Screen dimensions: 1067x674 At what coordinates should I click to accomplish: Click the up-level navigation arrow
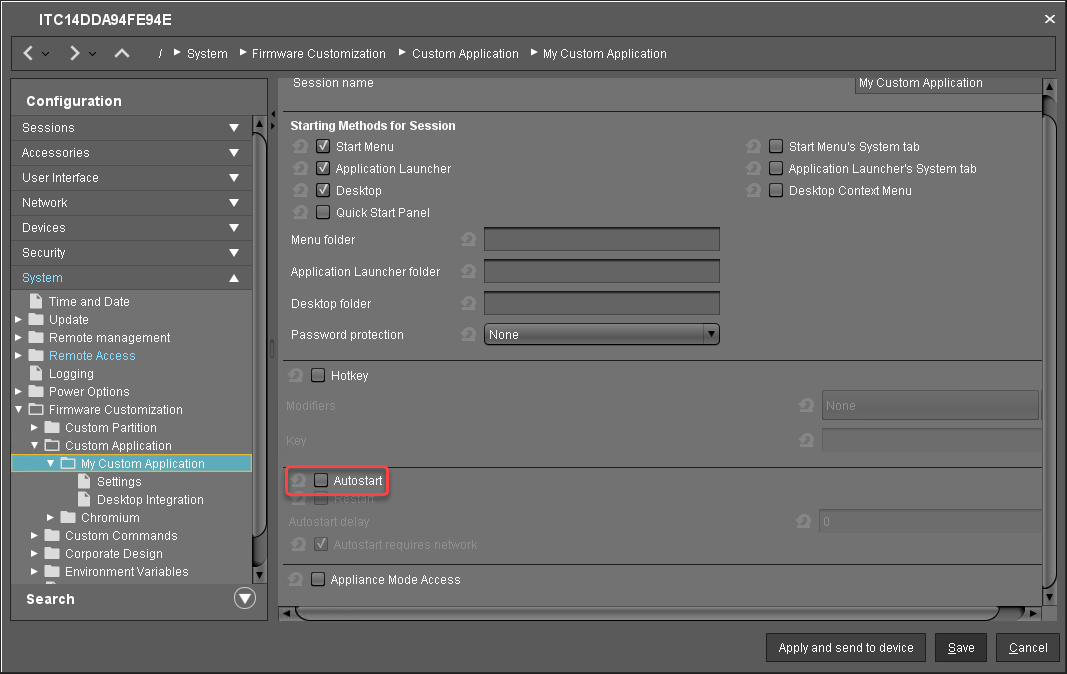122,53
